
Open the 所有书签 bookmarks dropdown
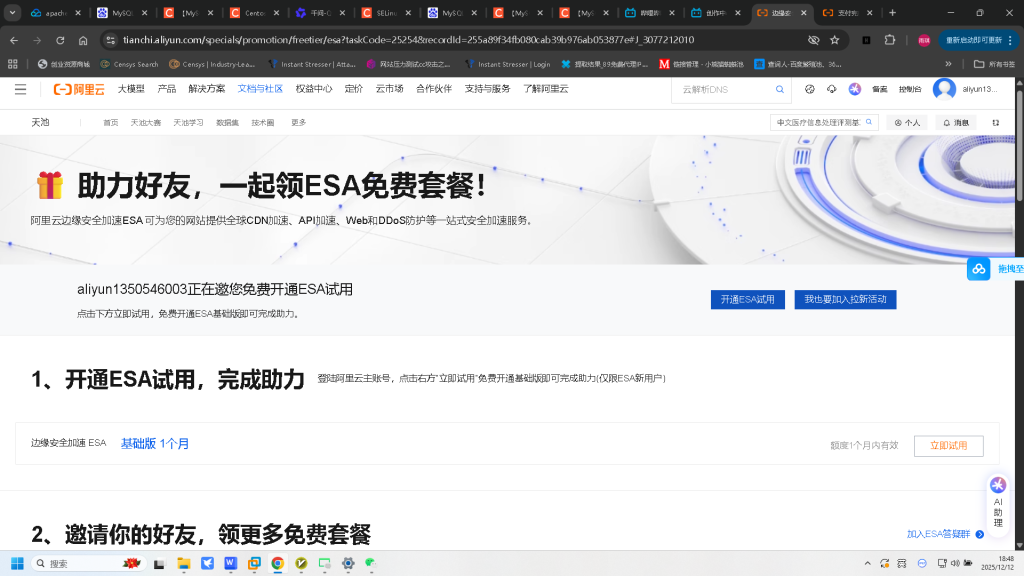coord(1000,63)
